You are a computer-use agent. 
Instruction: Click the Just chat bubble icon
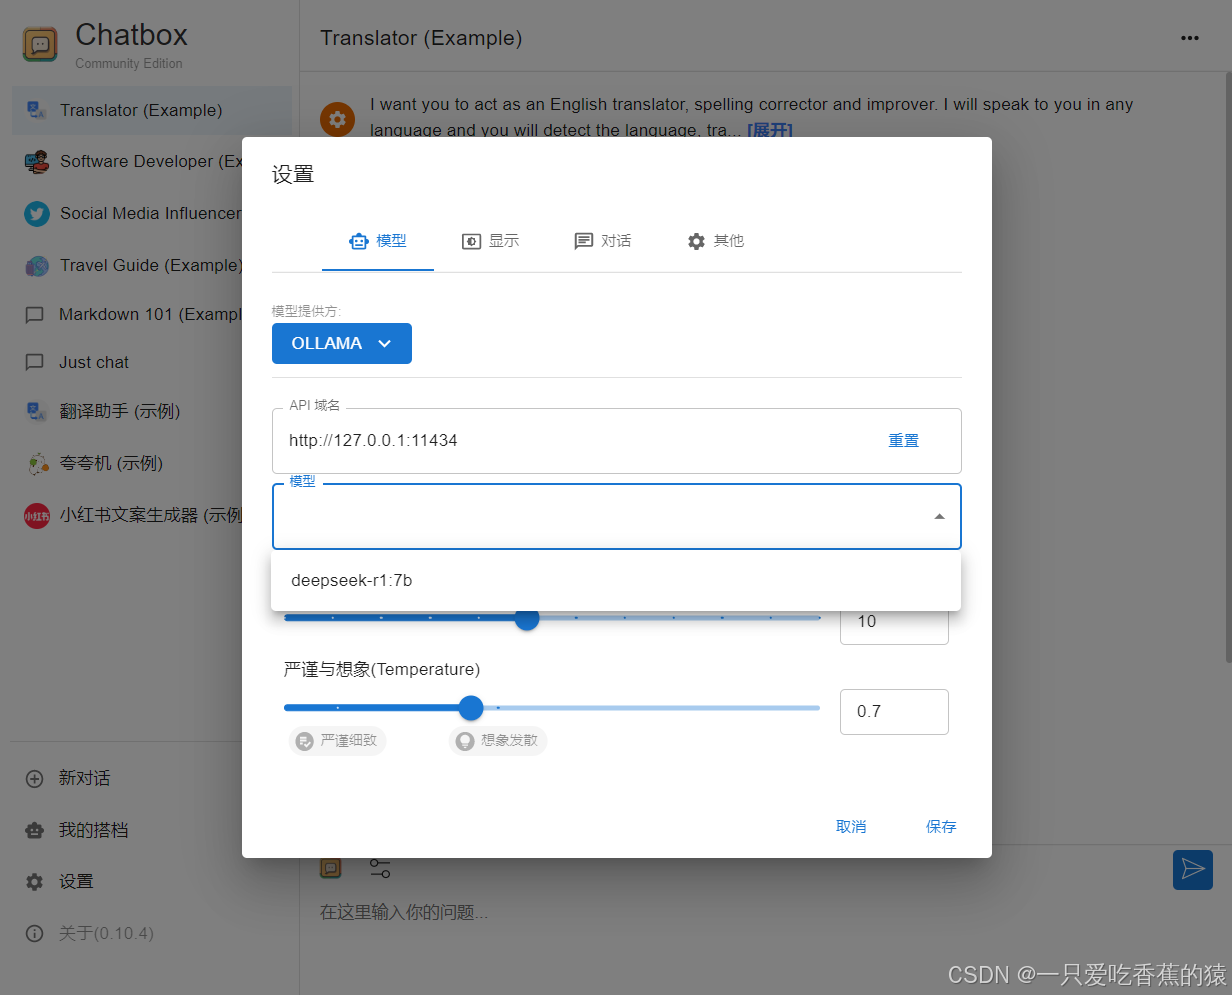(34, 363)
